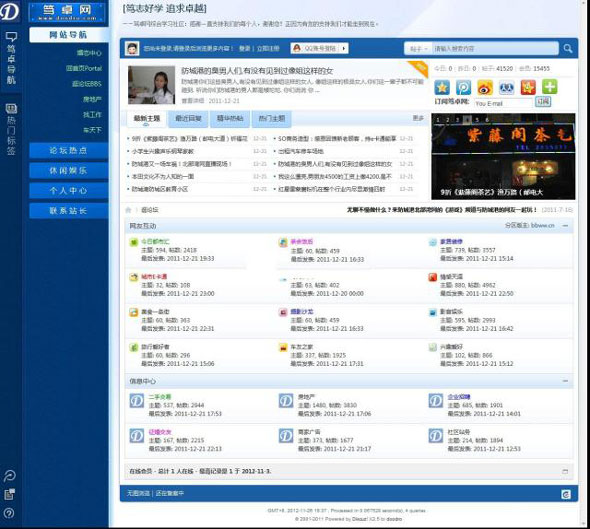Screen dimensions: 590x529
Task: Collapse the 网友互动 forum section
Action: click(x=565, y=226)
